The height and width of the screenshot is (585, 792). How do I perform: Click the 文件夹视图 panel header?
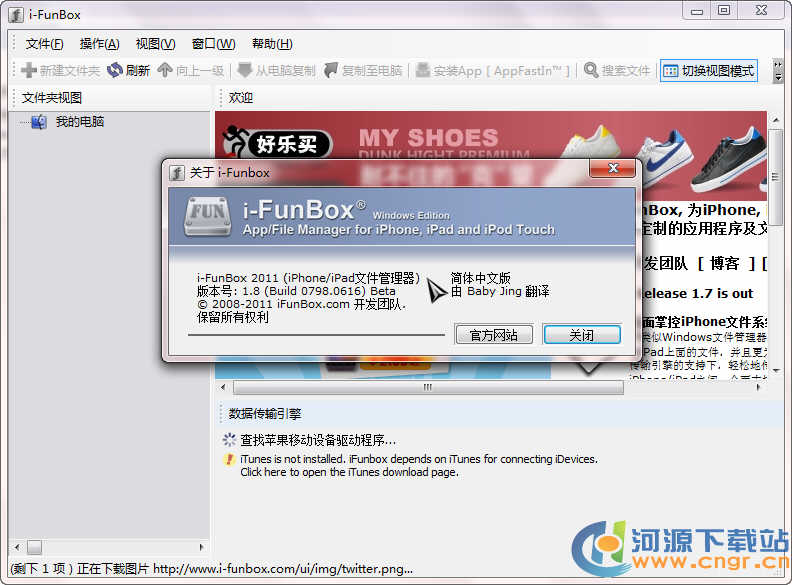52,98
